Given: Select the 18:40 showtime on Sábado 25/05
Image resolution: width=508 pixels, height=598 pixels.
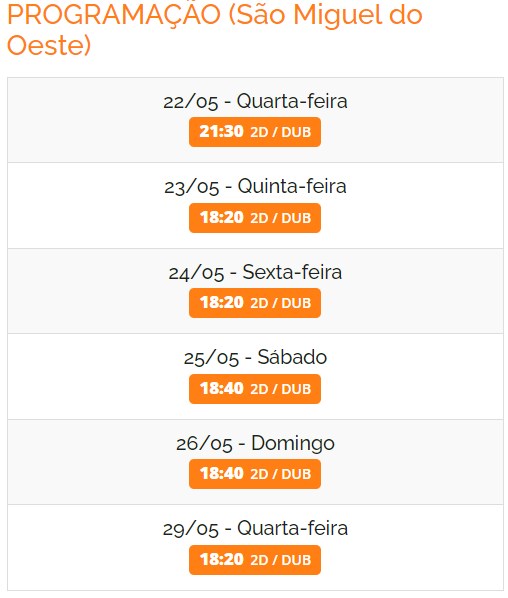Looking at the screenshot, I should (x=255, y=389).
